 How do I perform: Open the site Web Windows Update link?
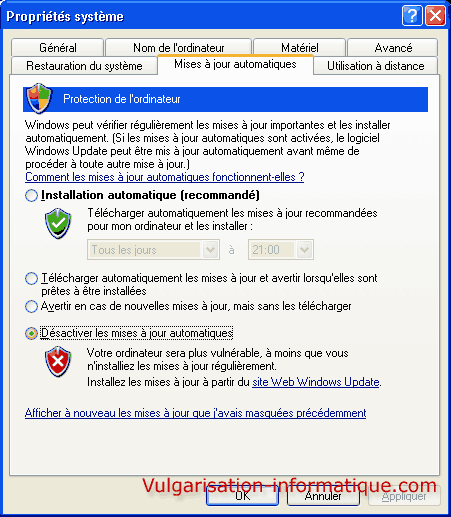(316, 382)
